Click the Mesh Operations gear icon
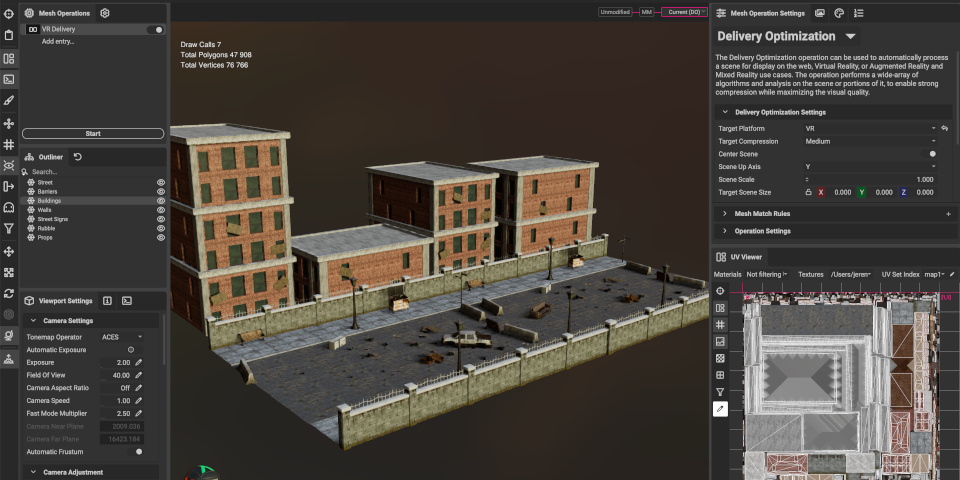 coord(105,13)
